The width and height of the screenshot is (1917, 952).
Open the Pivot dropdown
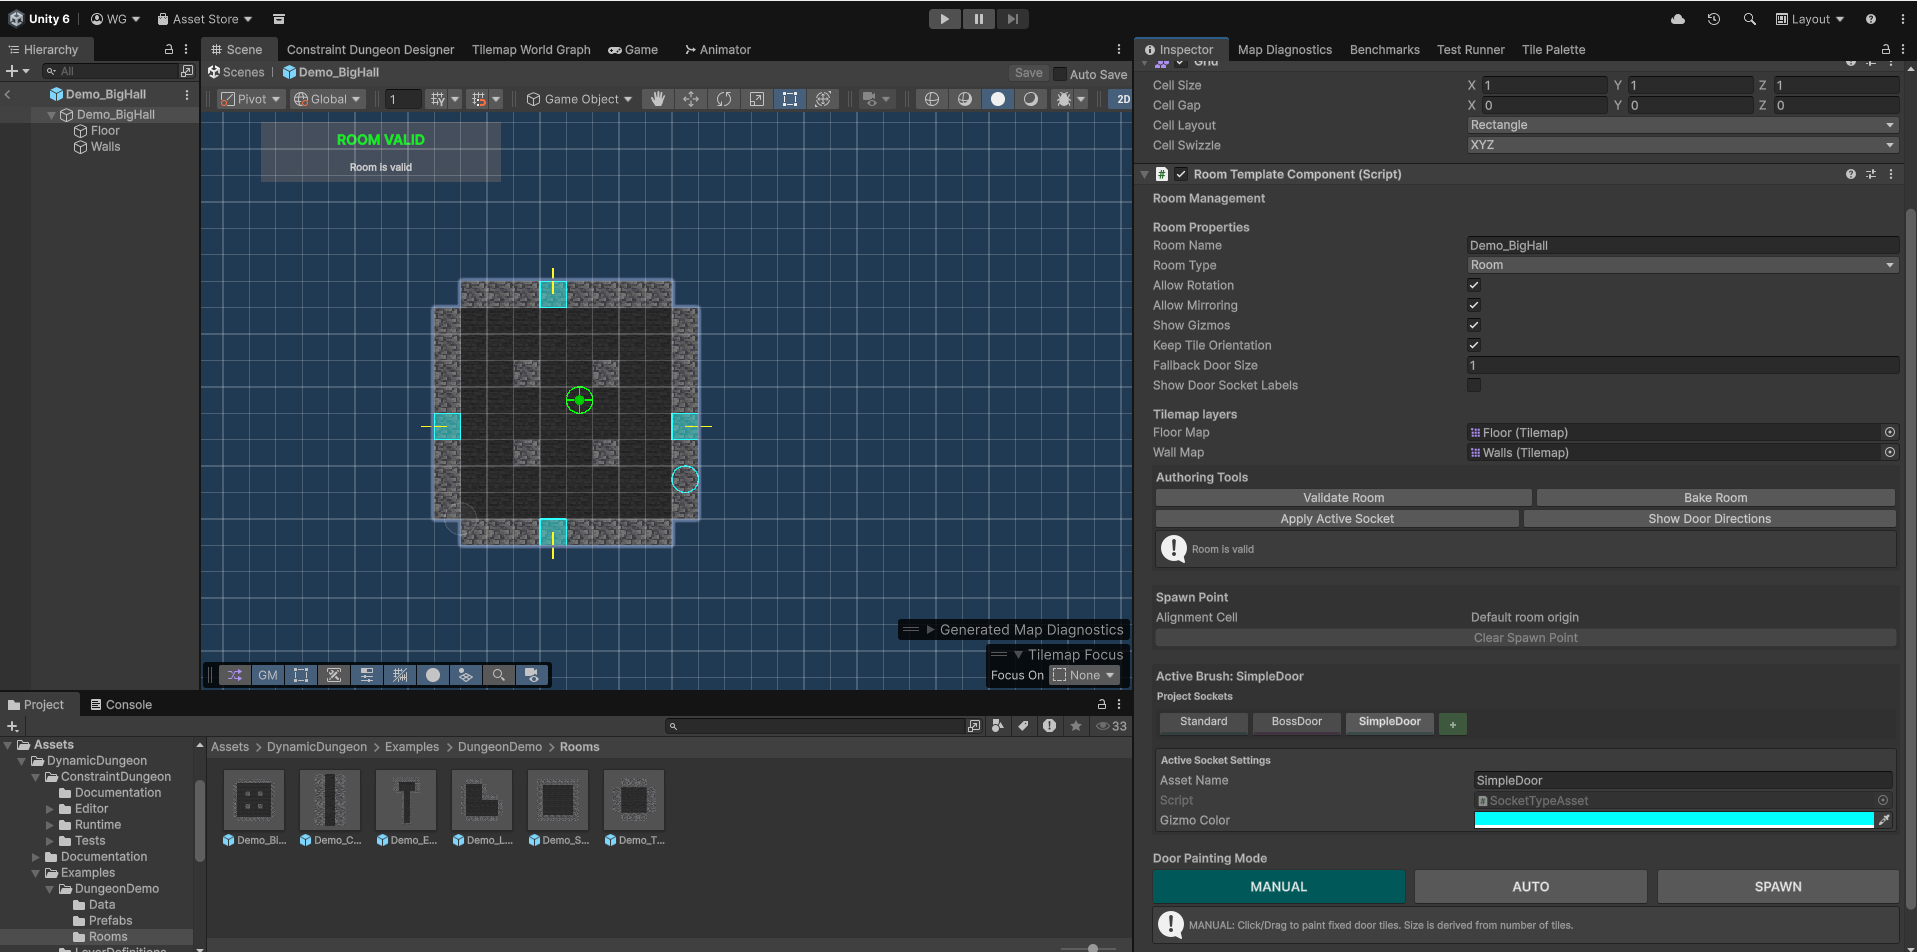pyautogui.click(x=251, y=99)
